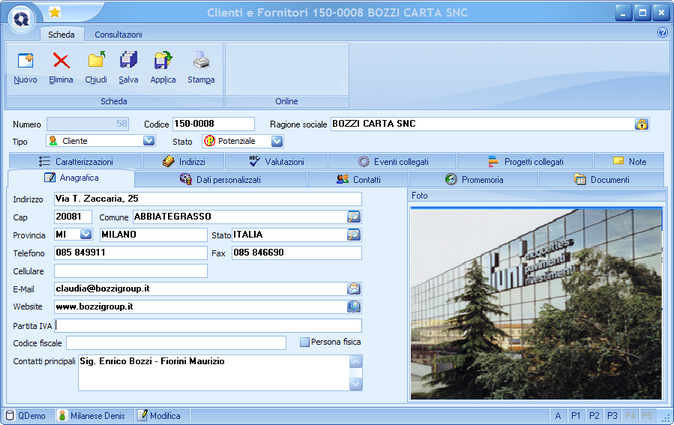This screenshot has width=674, height=425.
Task: Open the round application menu logo
Action: point(21,19)
